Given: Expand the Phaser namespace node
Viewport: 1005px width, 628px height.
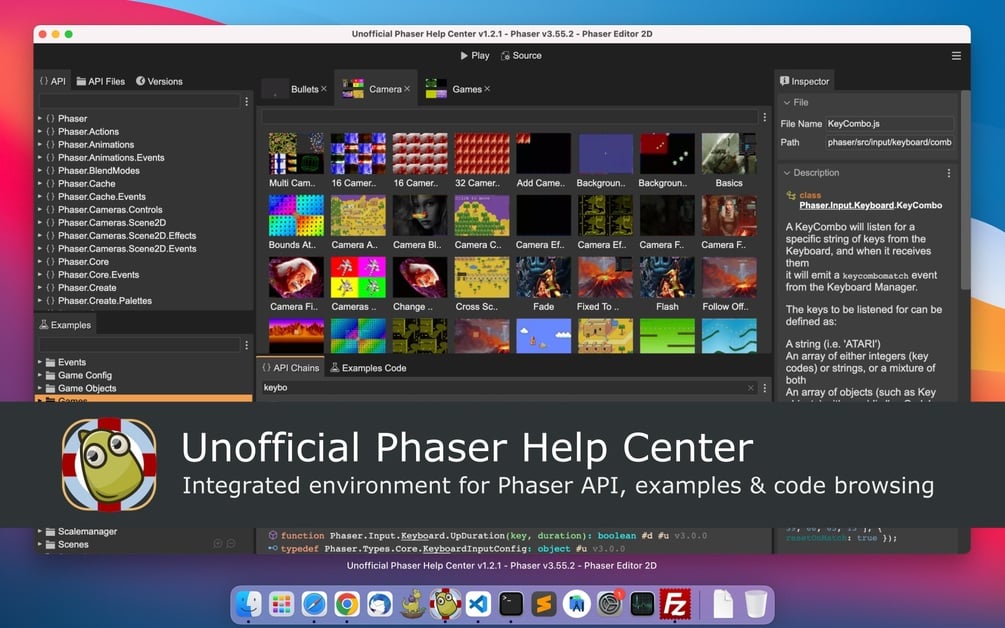Looking at the screenshot, I should coord(40,119).
